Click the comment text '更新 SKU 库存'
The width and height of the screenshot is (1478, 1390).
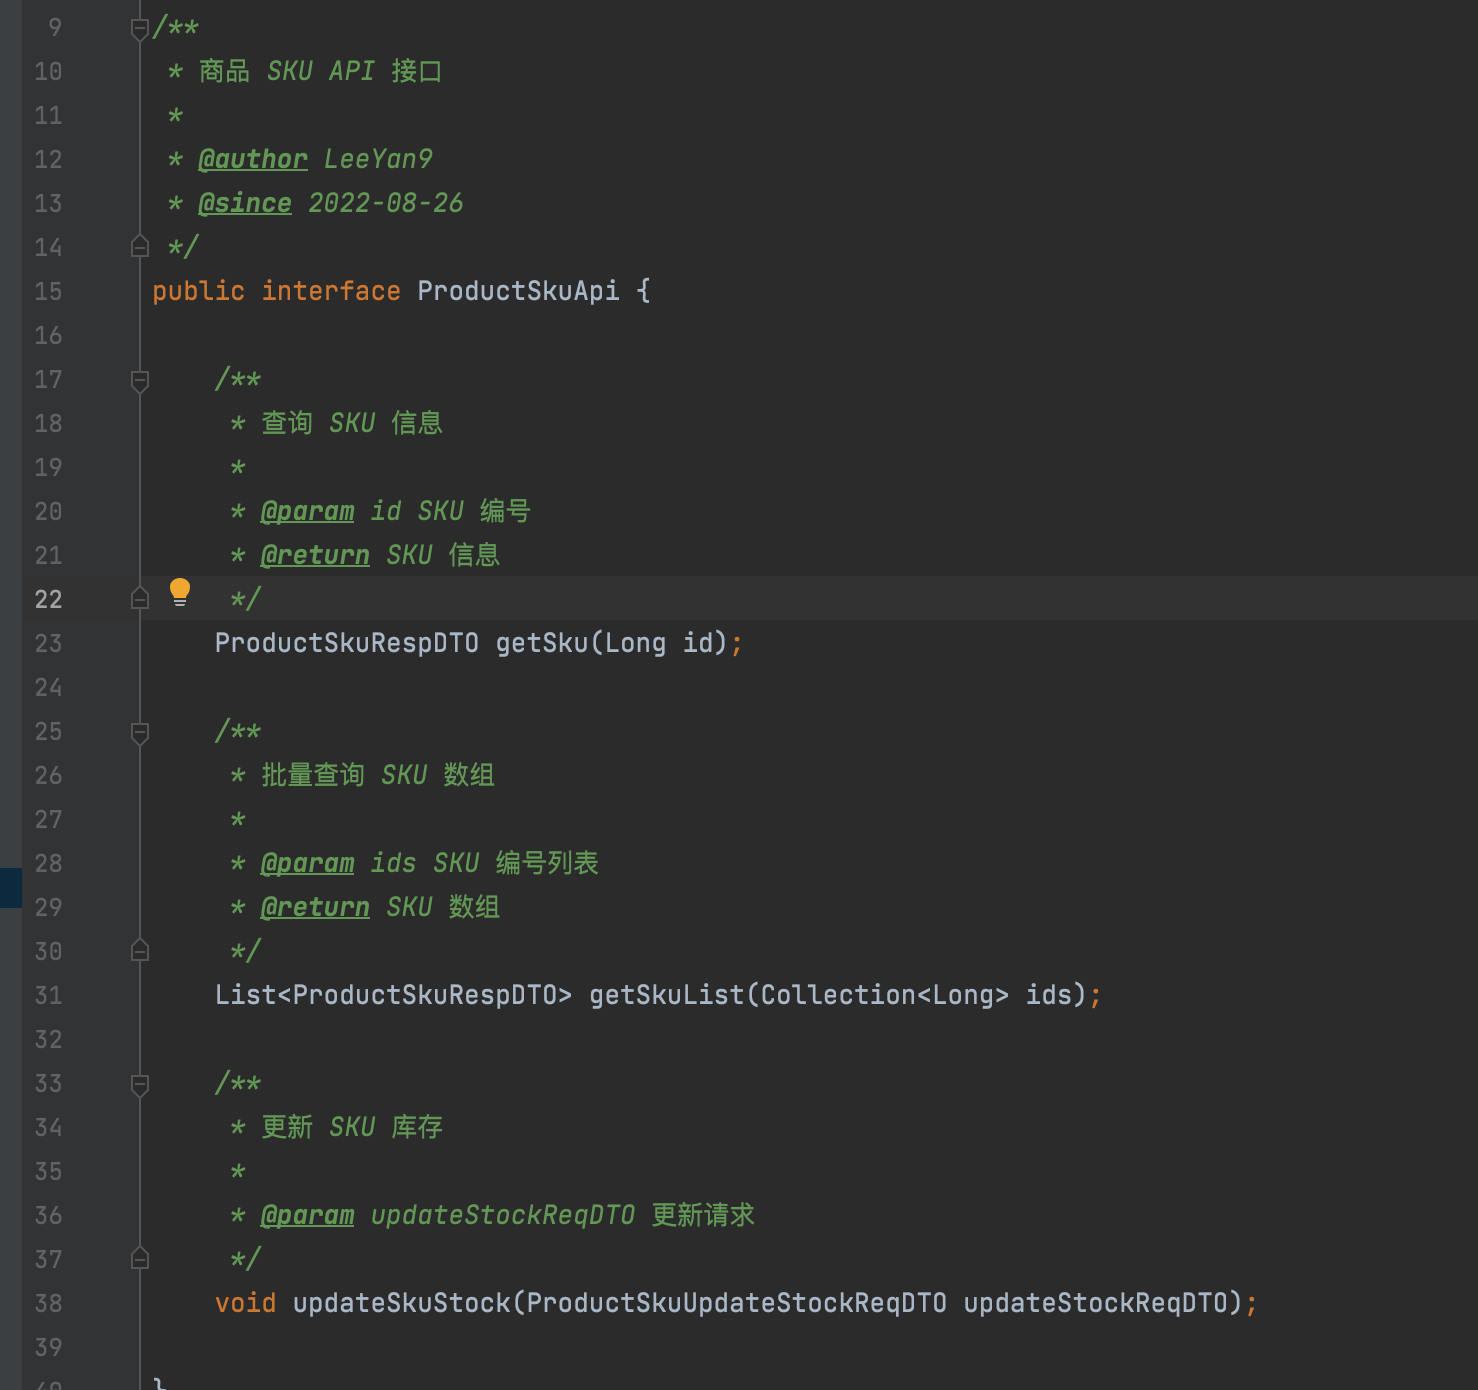(352, 1127)
